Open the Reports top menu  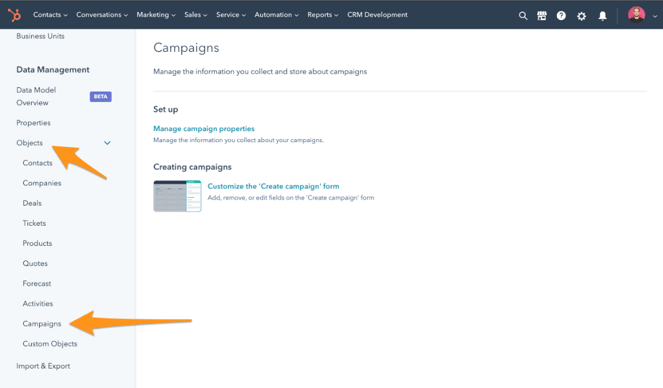(x=323, y=15)
